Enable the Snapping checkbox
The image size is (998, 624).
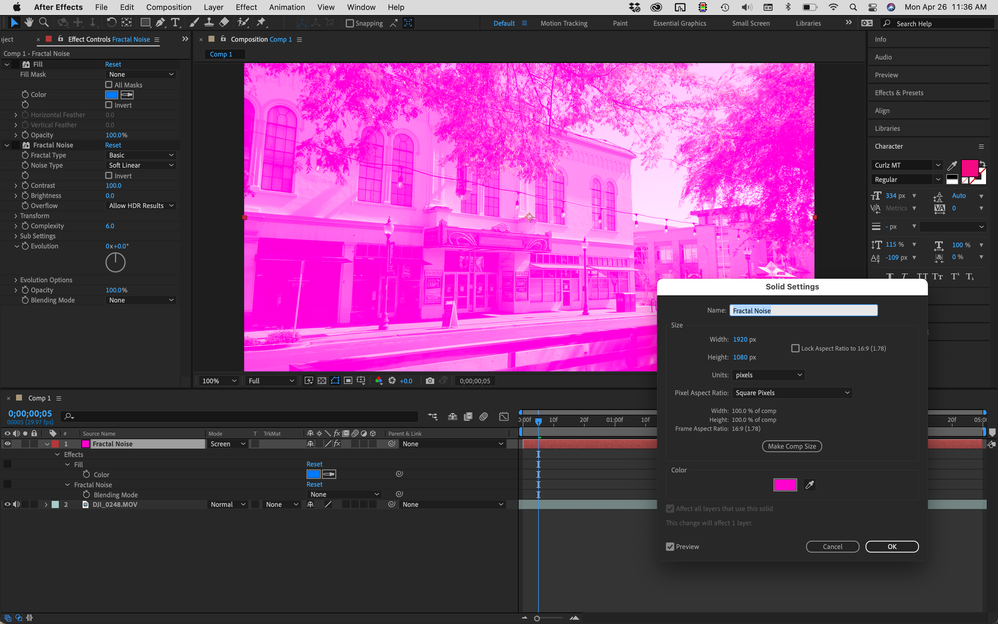(x=350, y=23)
